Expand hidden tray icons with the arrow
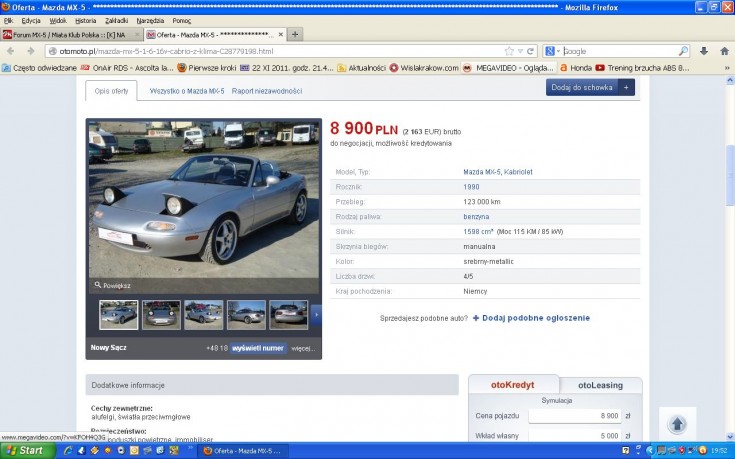The width and height of the screenshot is (735, 459). tap(649, 451)
